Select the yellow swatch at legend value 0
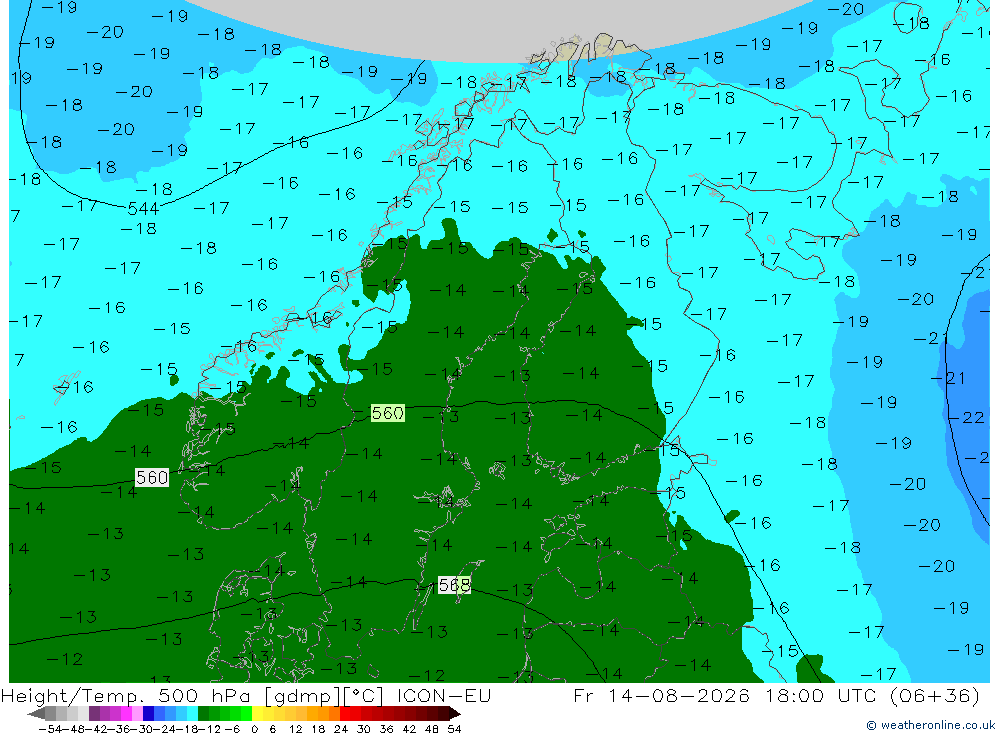This screenshot has width=1000, height=733. [x=257, y=714]
